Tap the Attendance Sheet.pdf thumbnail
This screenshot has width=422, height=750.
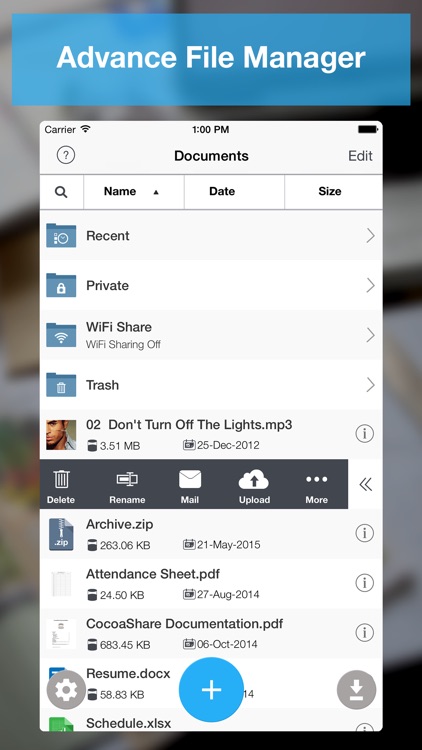click(61, 584)
